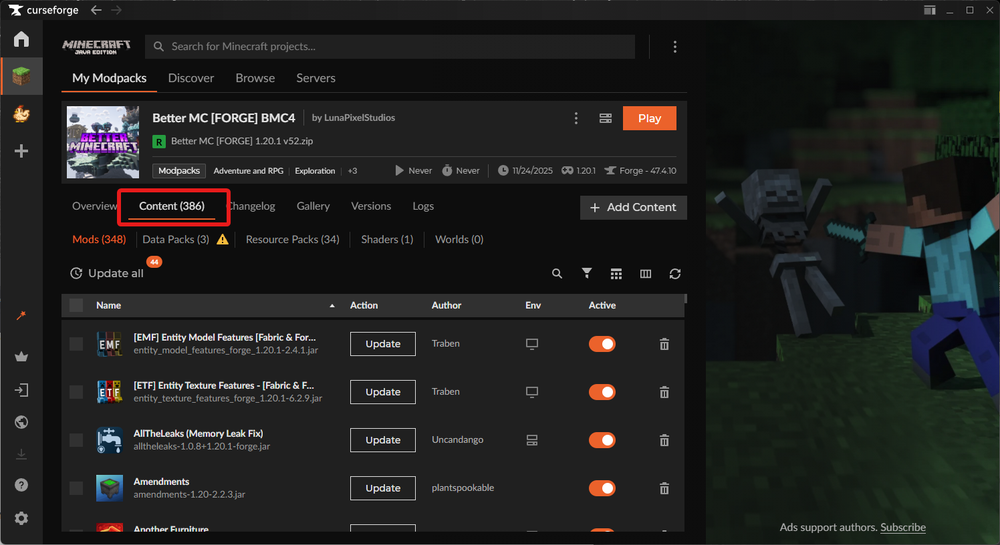Click the Subscribe link
The height and width of the screenshot is (545, 1000).
click(903, 528)
